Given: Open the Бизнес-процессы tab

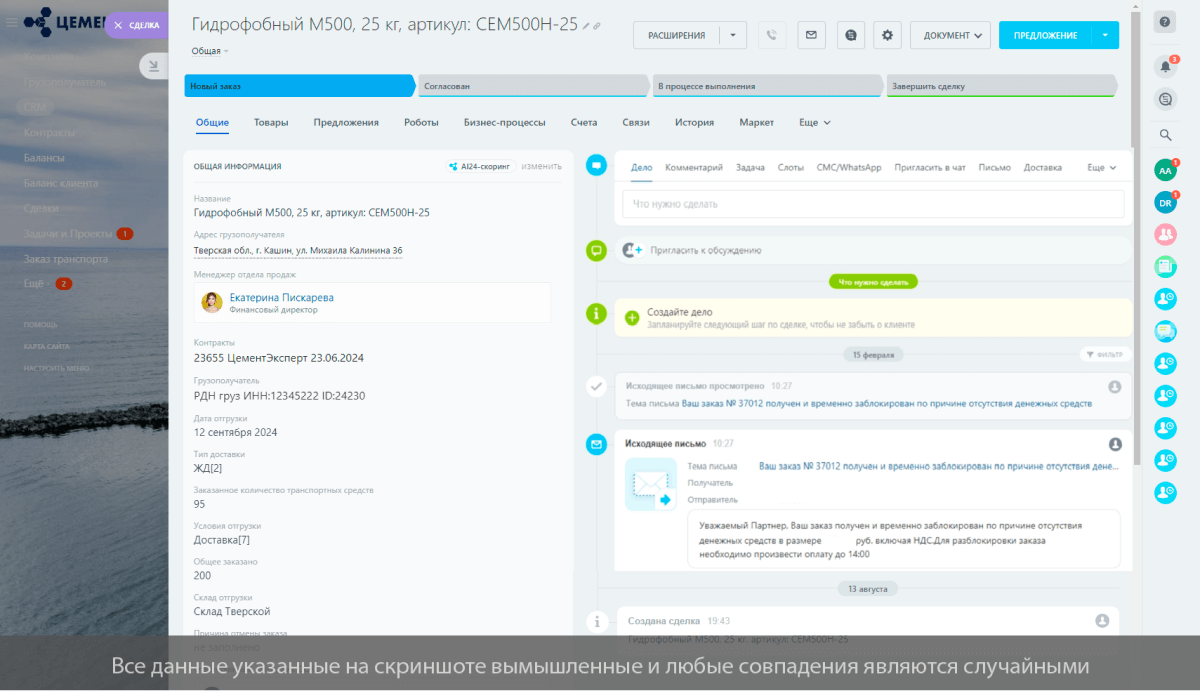Looking at the screenshot, I should tap(505, 122).
